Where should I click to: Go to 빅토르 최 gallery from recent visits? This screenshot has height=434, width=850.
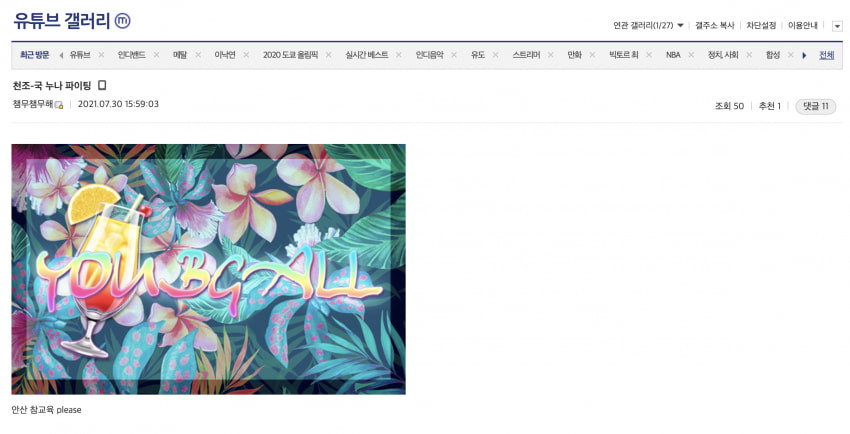[624, 55]
